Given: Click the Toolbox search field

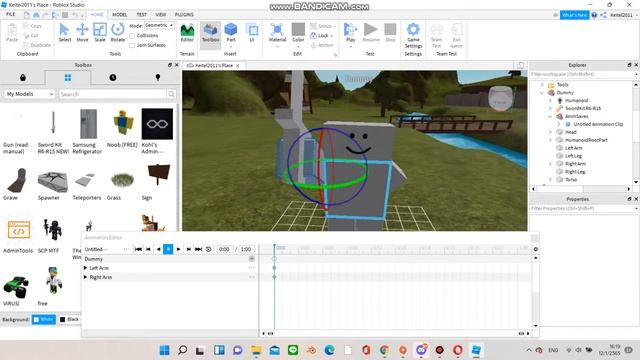Looking at the screenshot, I should coord(112,94).
